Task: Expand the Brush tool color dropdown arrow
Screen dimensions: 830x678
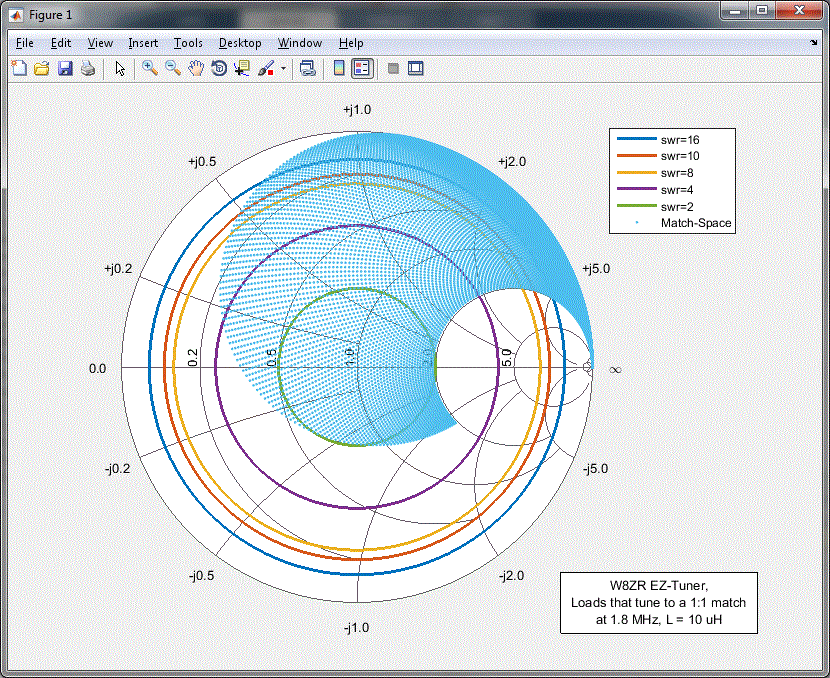Action: pos(283,69)
